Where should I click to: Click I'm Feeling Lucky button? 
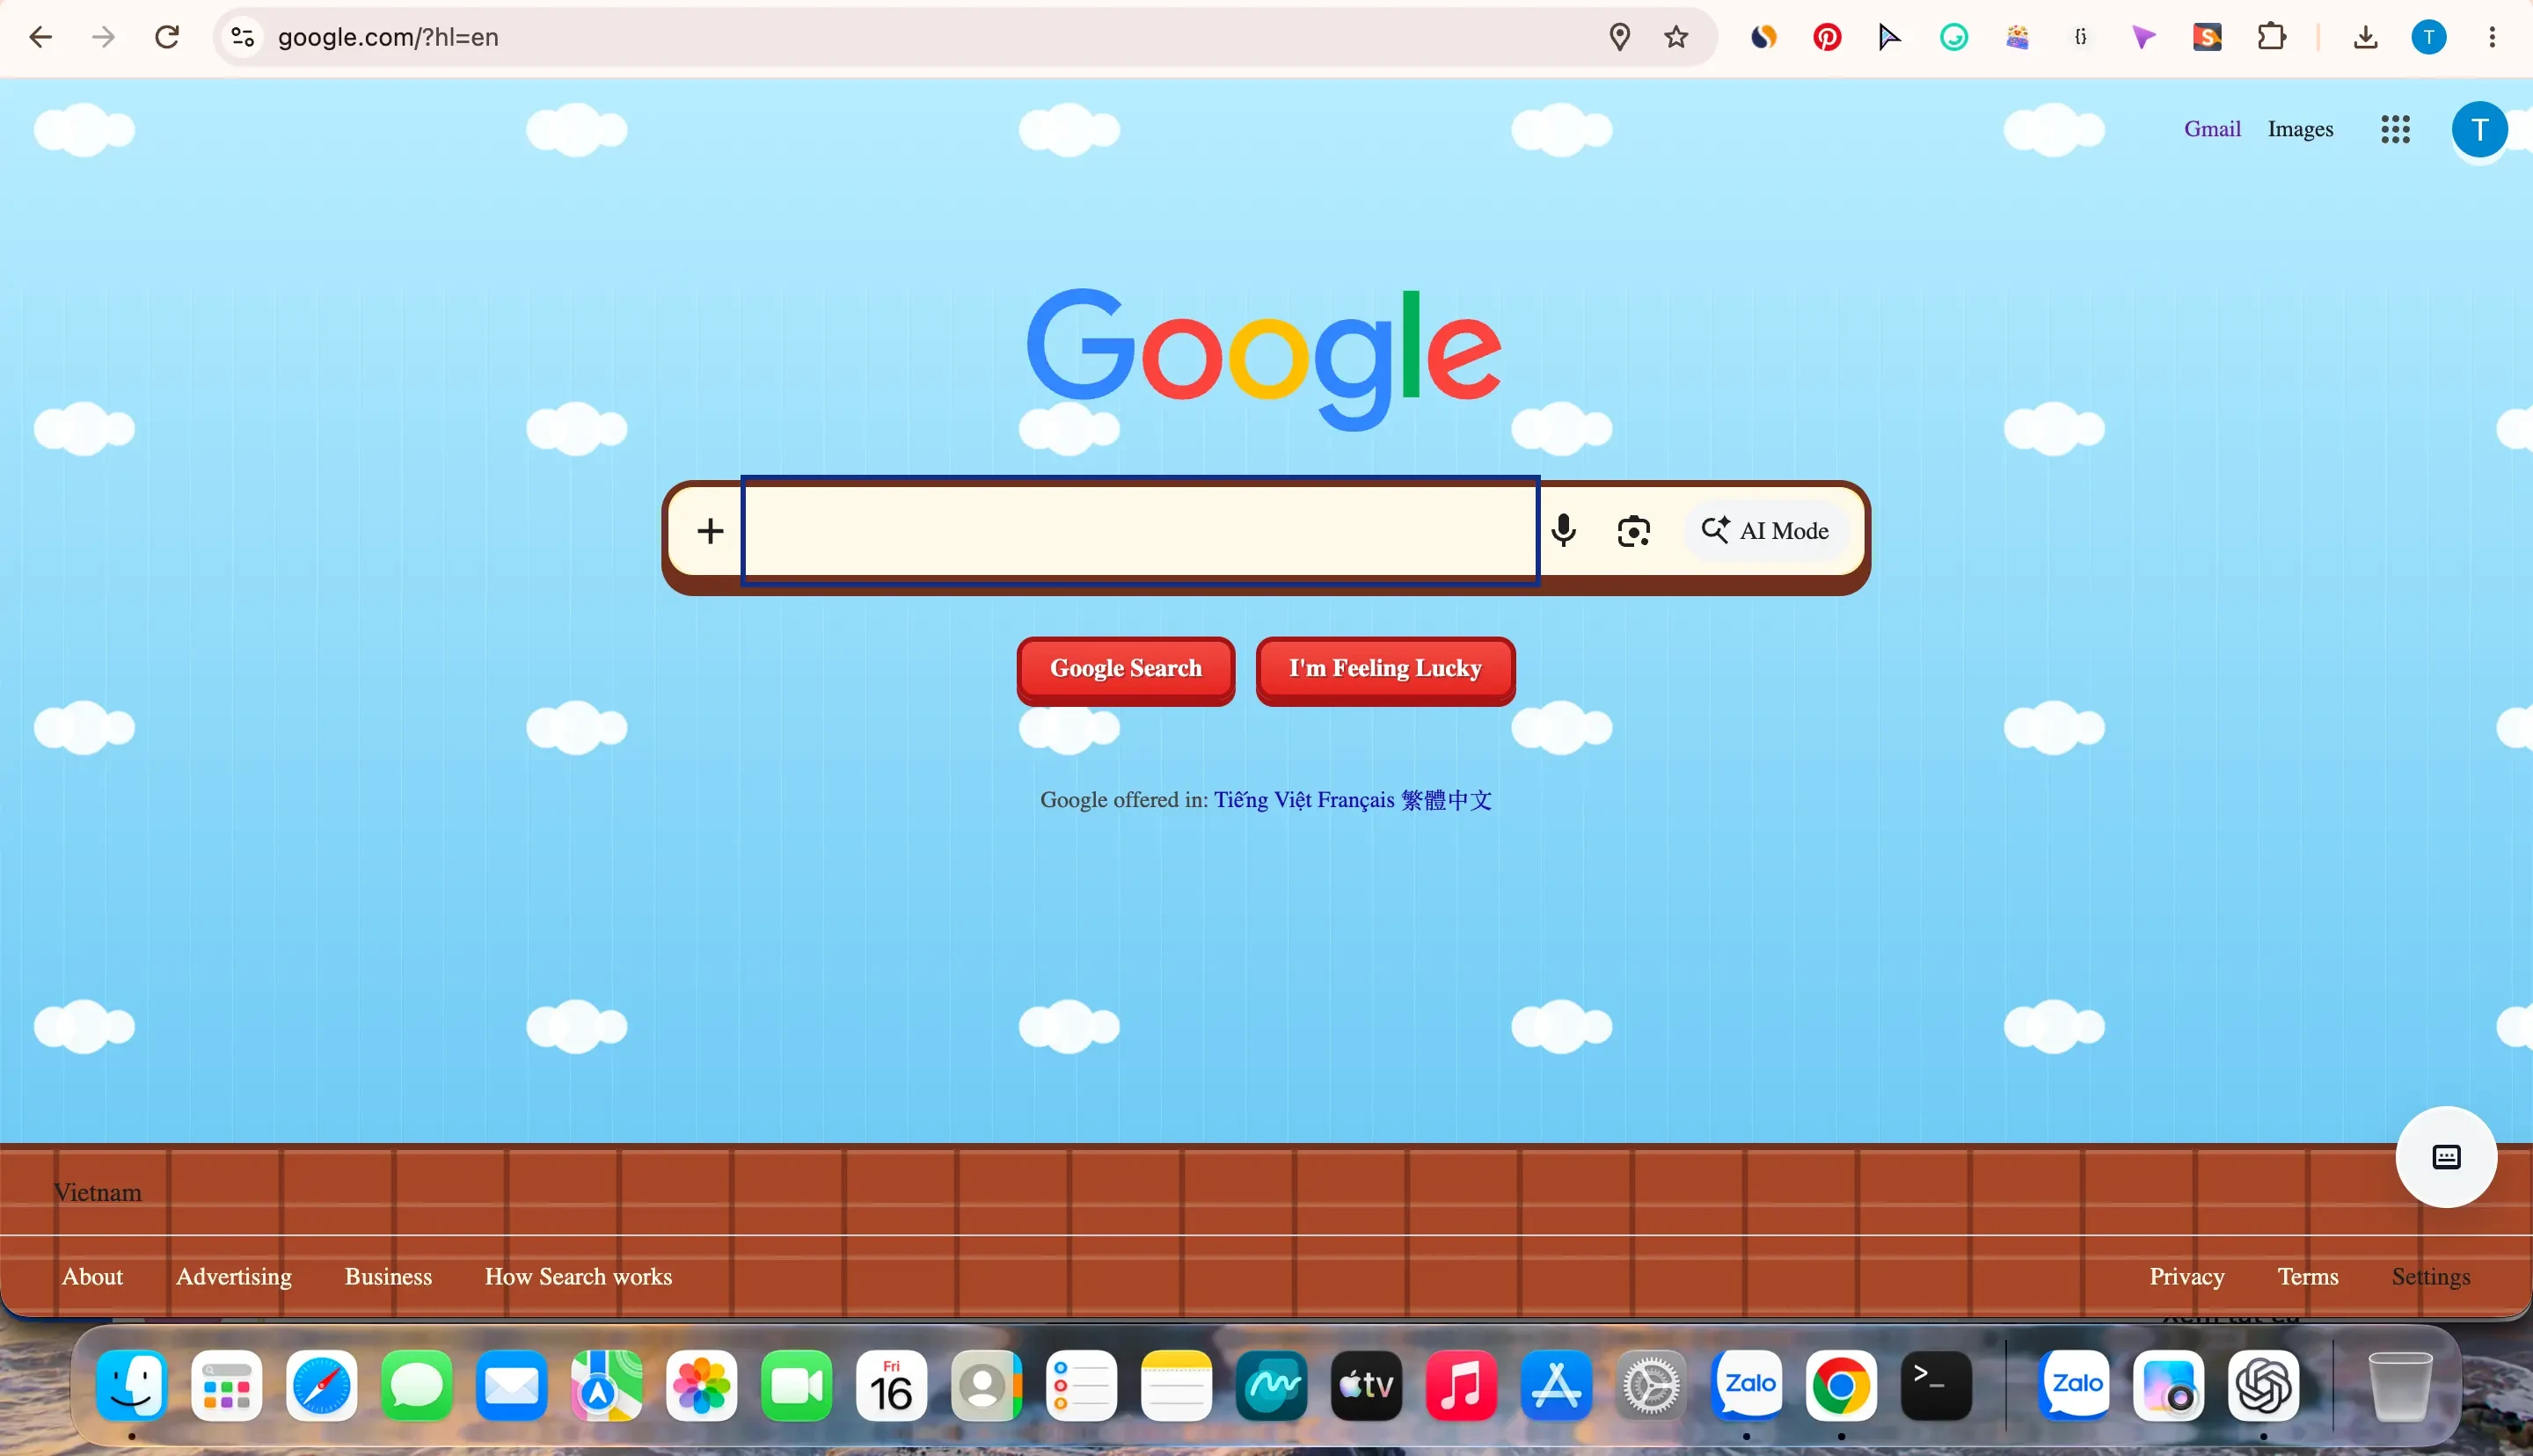pyautogui.click(x=1385, y=668)
